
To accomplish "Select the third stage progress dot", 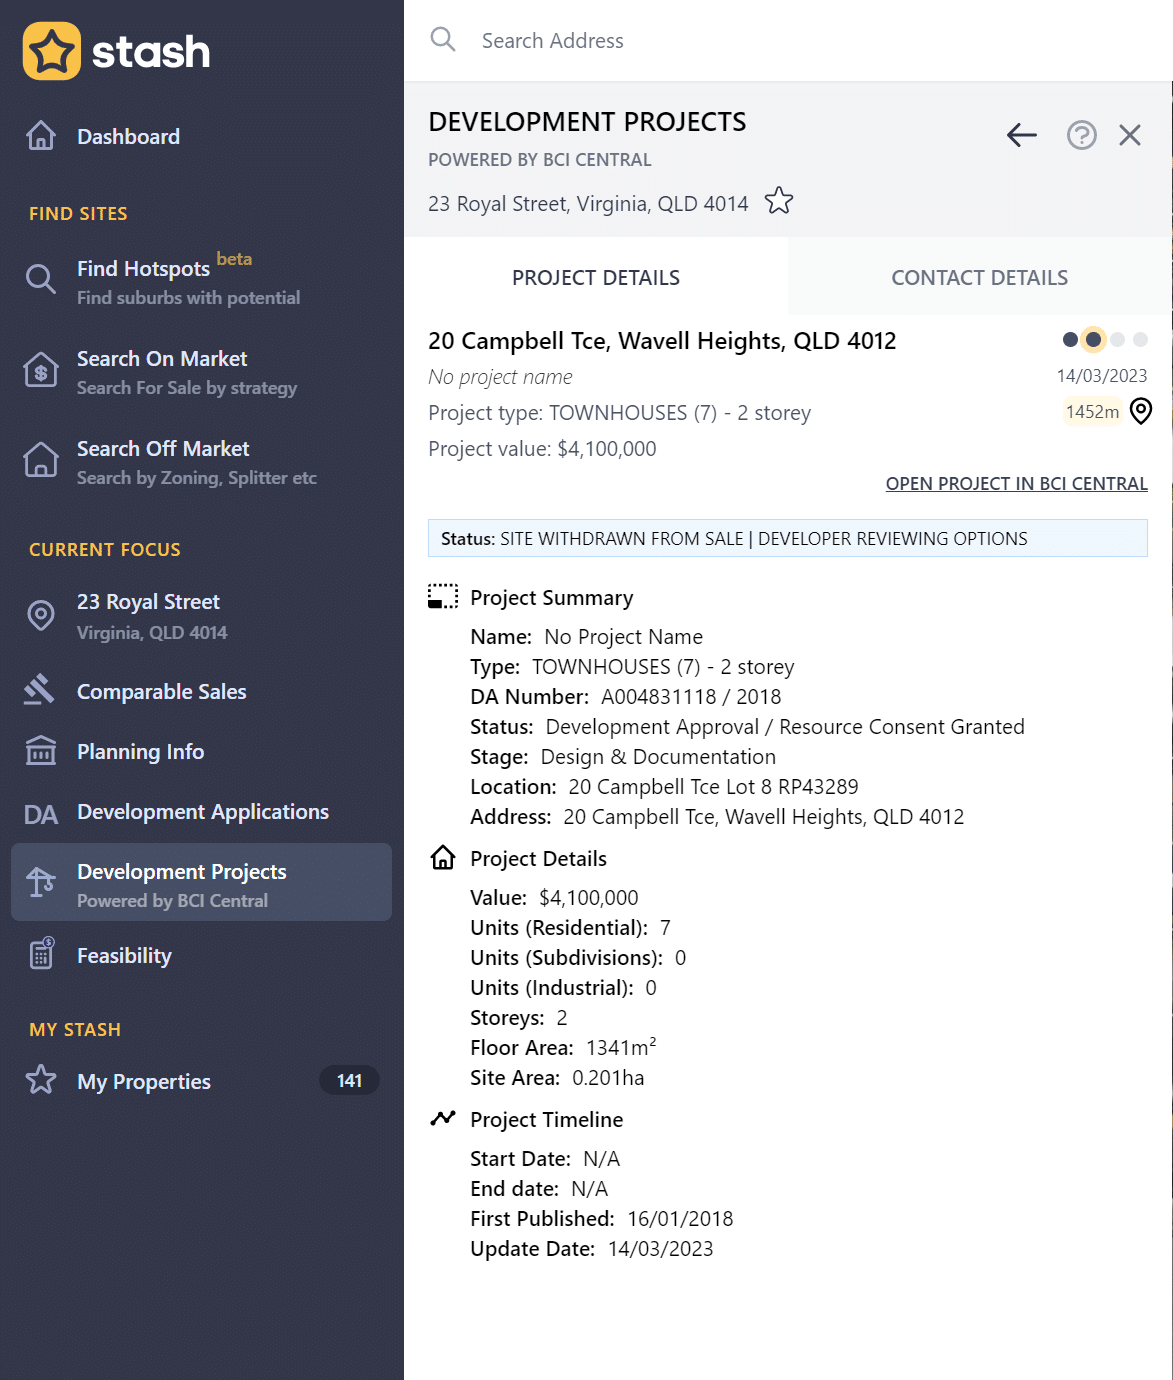I will [1117, 340].
